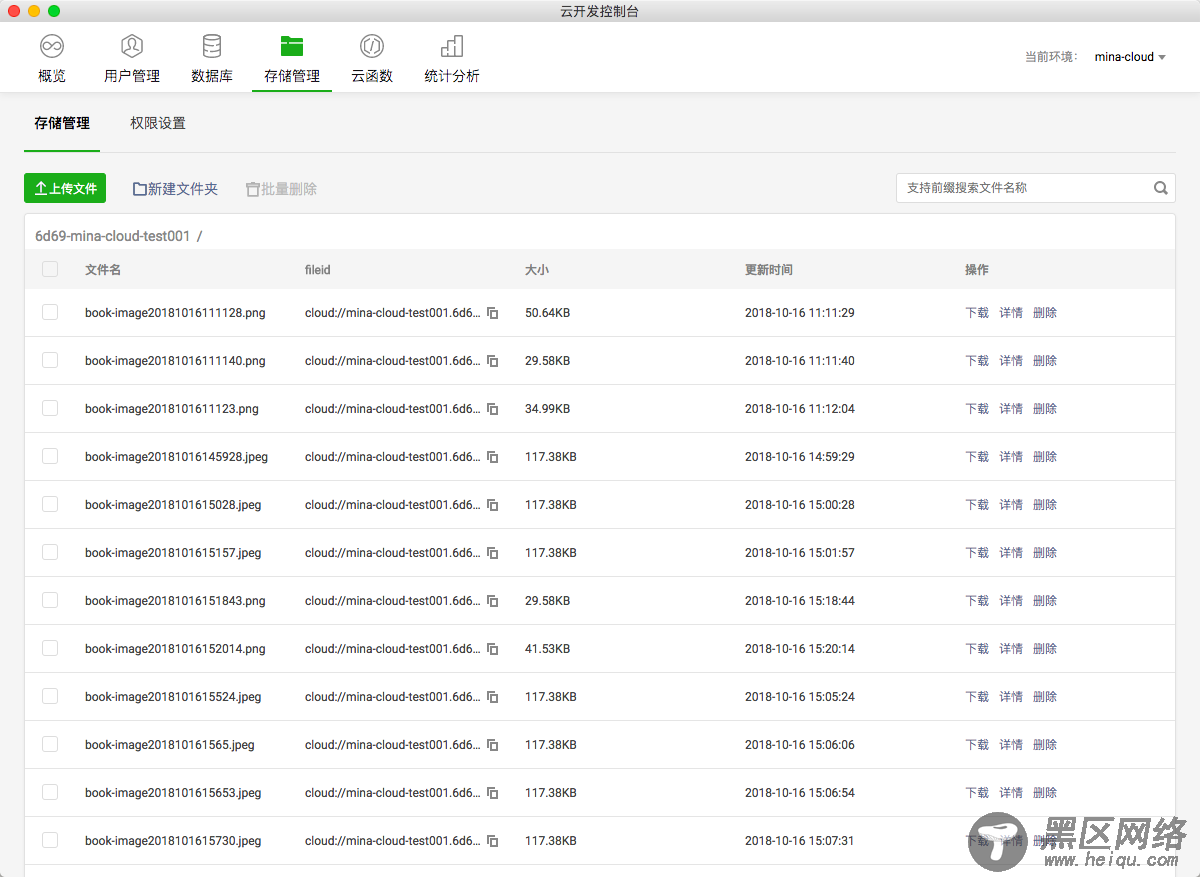Click 详情 for book-image20181016152014.png
The height and width of the screenshot is (877, 1200).
pyautogui.click(x=1011, y=649)
